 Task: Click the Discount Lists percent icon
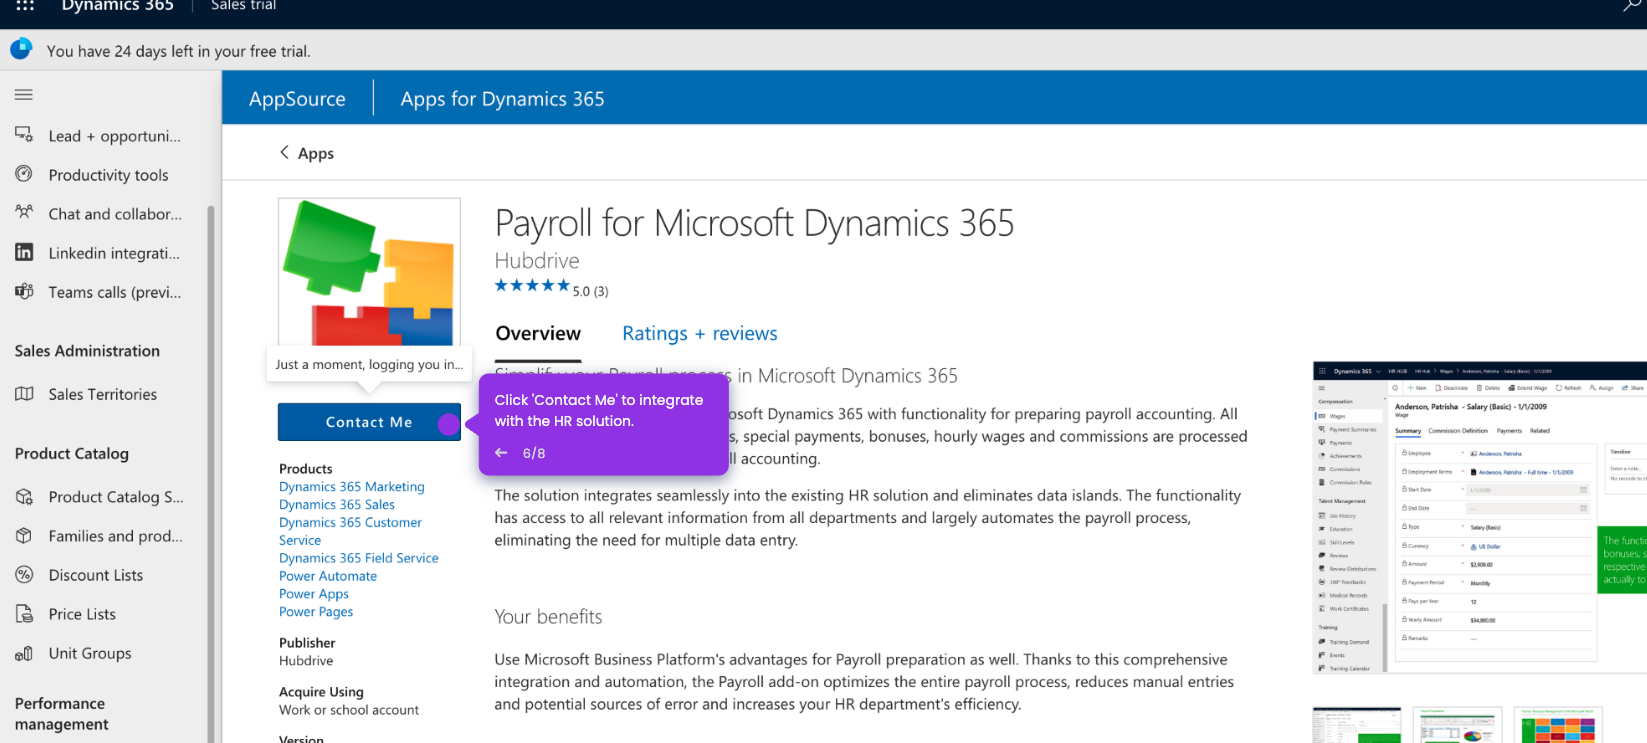[x=24, y=574]
